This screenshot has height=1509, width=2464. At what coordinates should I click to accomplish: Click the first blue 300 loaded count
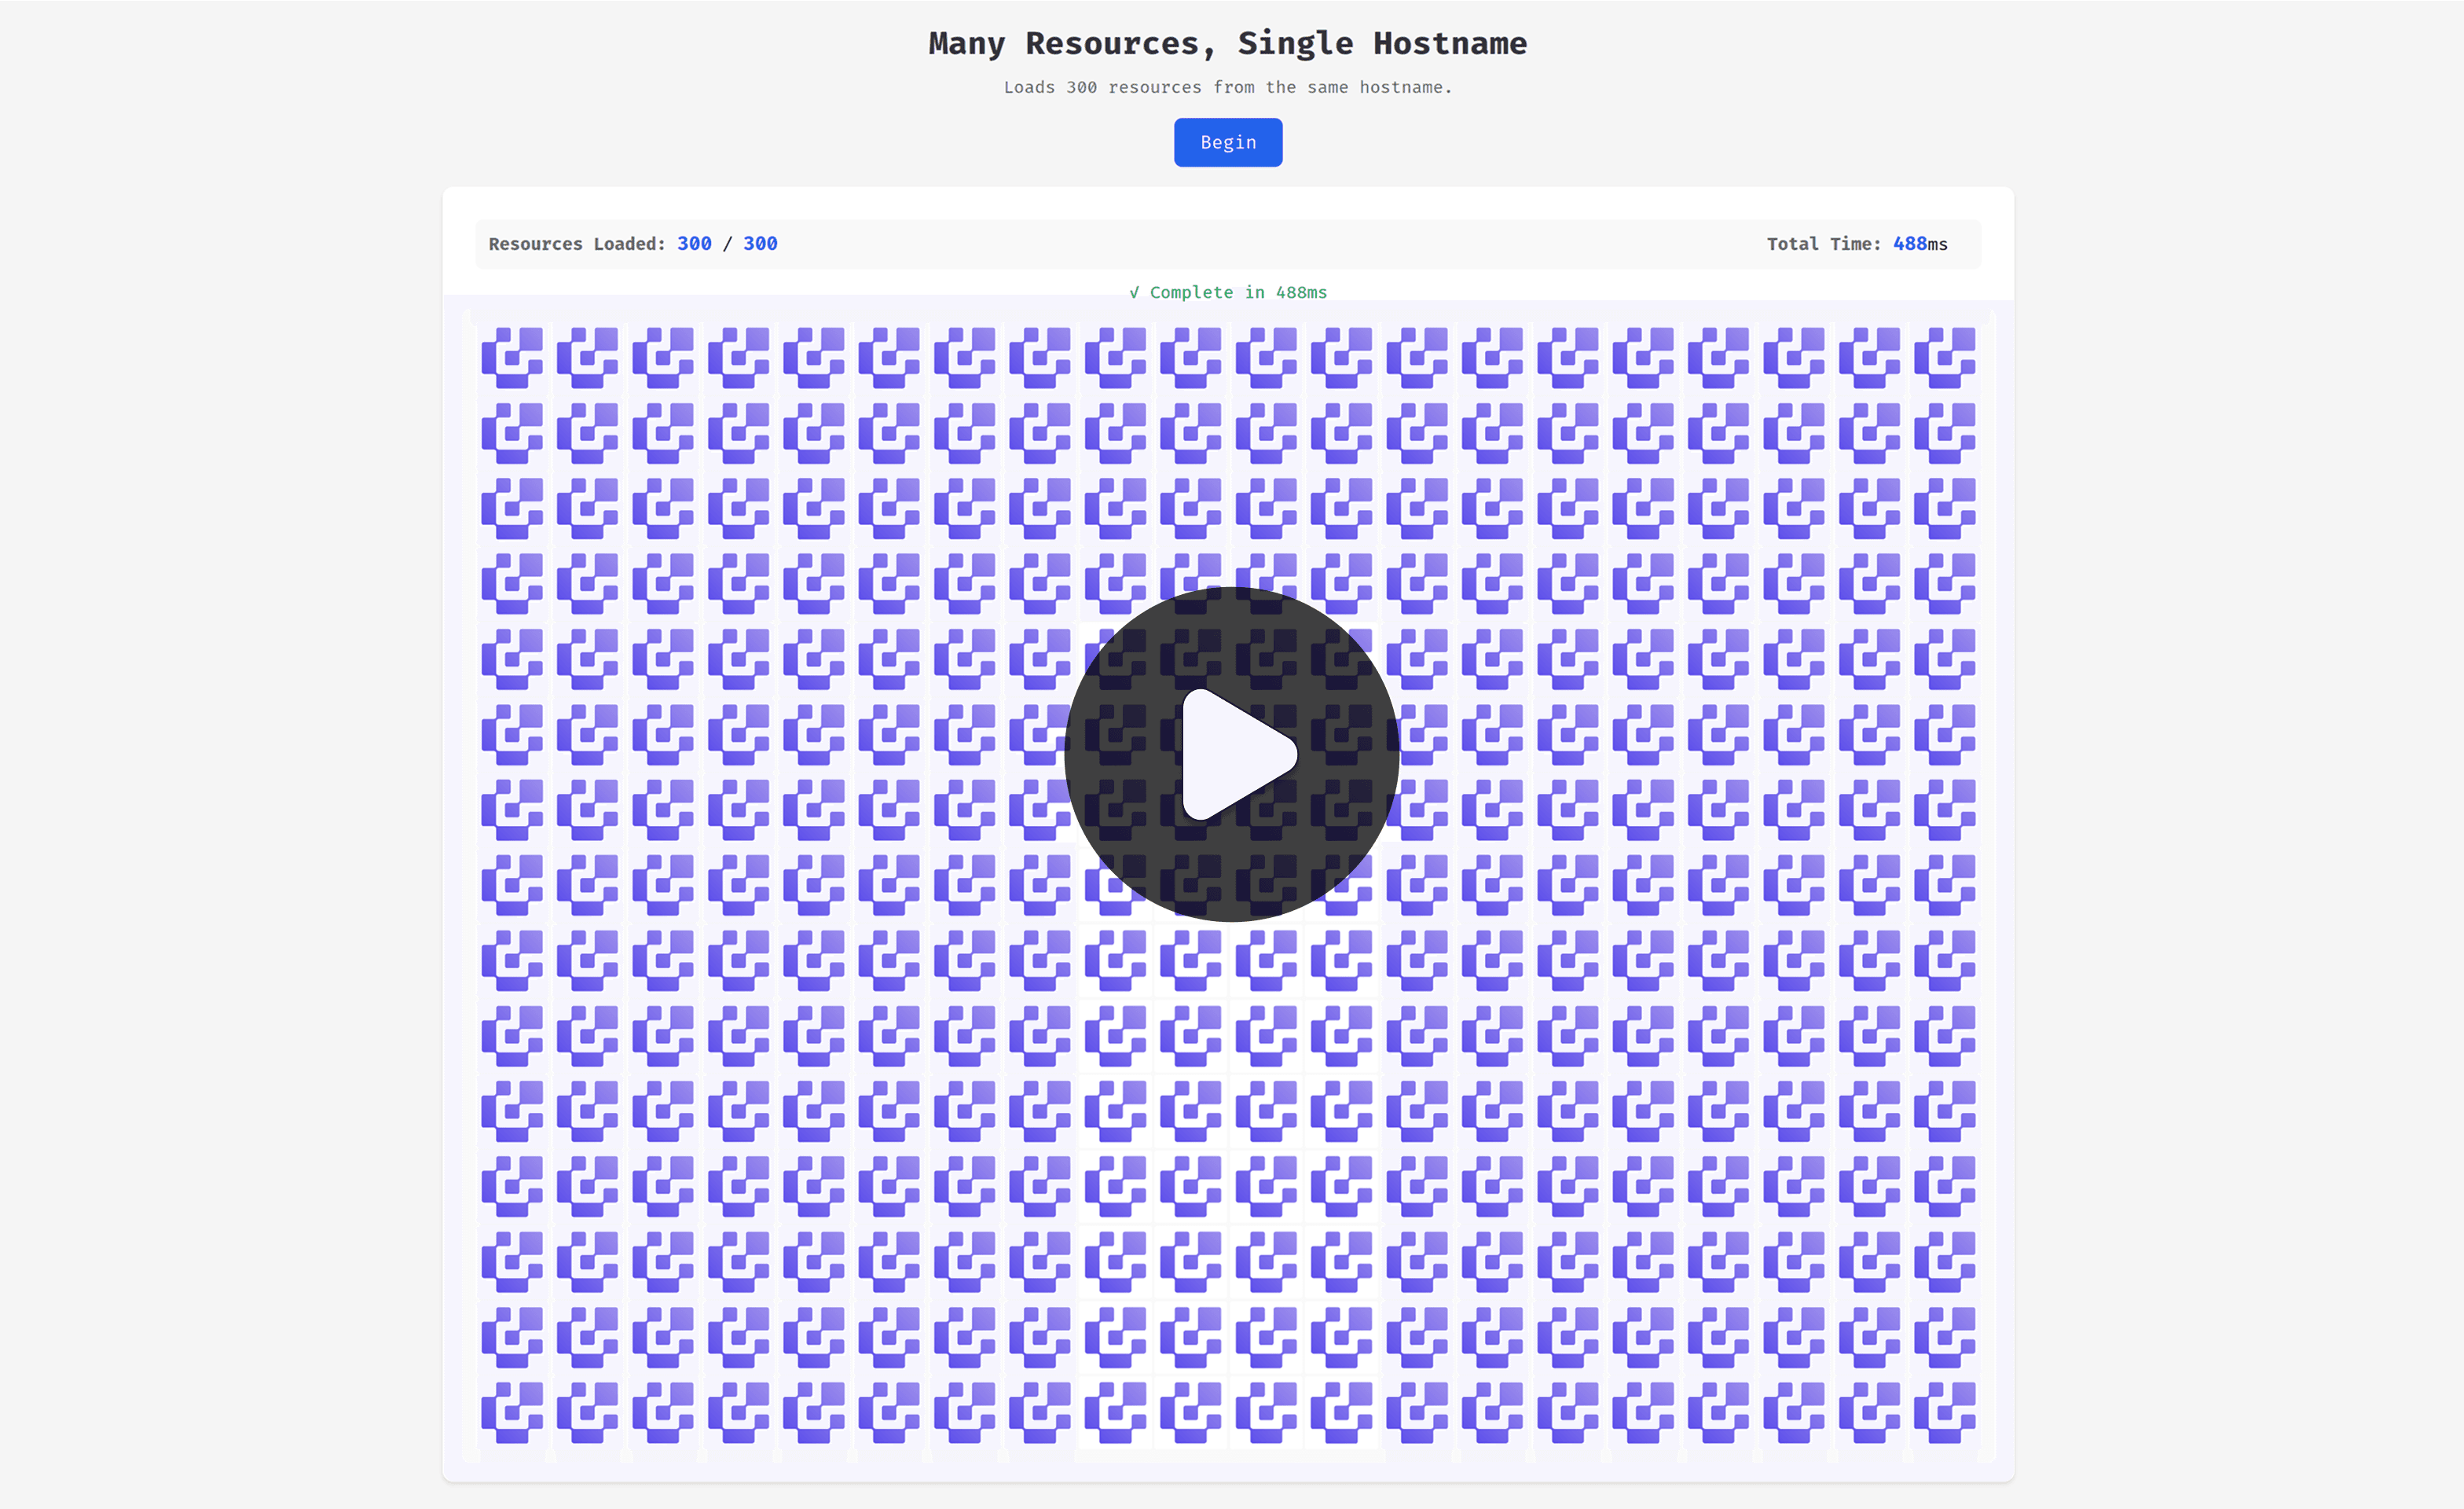[694, 244]
